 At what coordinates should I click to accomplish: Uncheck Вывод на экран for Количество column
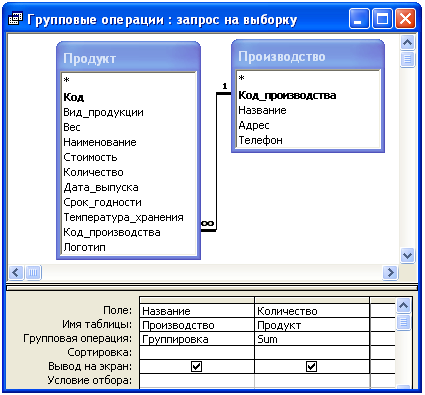tap(311, 367)
